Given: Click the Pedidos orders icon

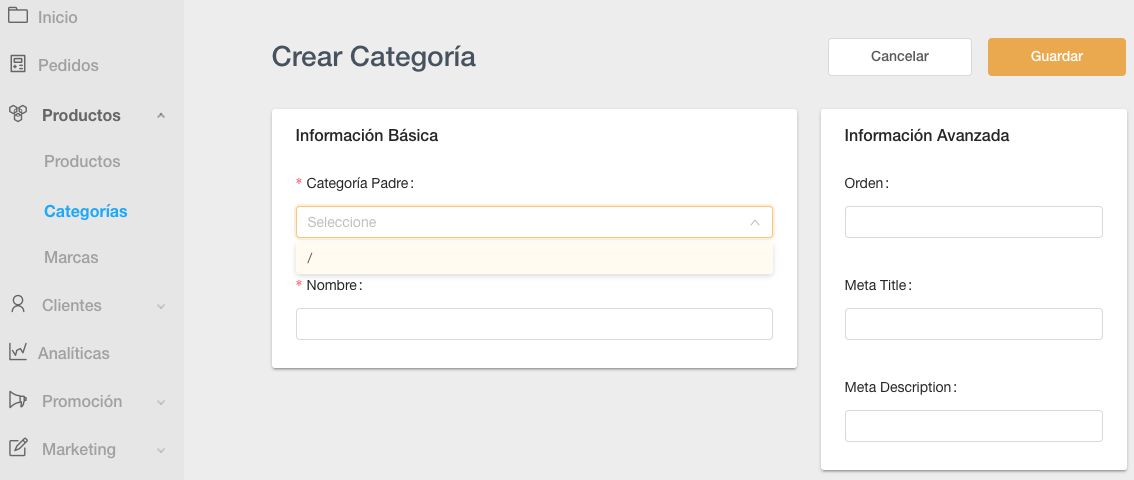Looking at the screenshot, I should (17, 64).
